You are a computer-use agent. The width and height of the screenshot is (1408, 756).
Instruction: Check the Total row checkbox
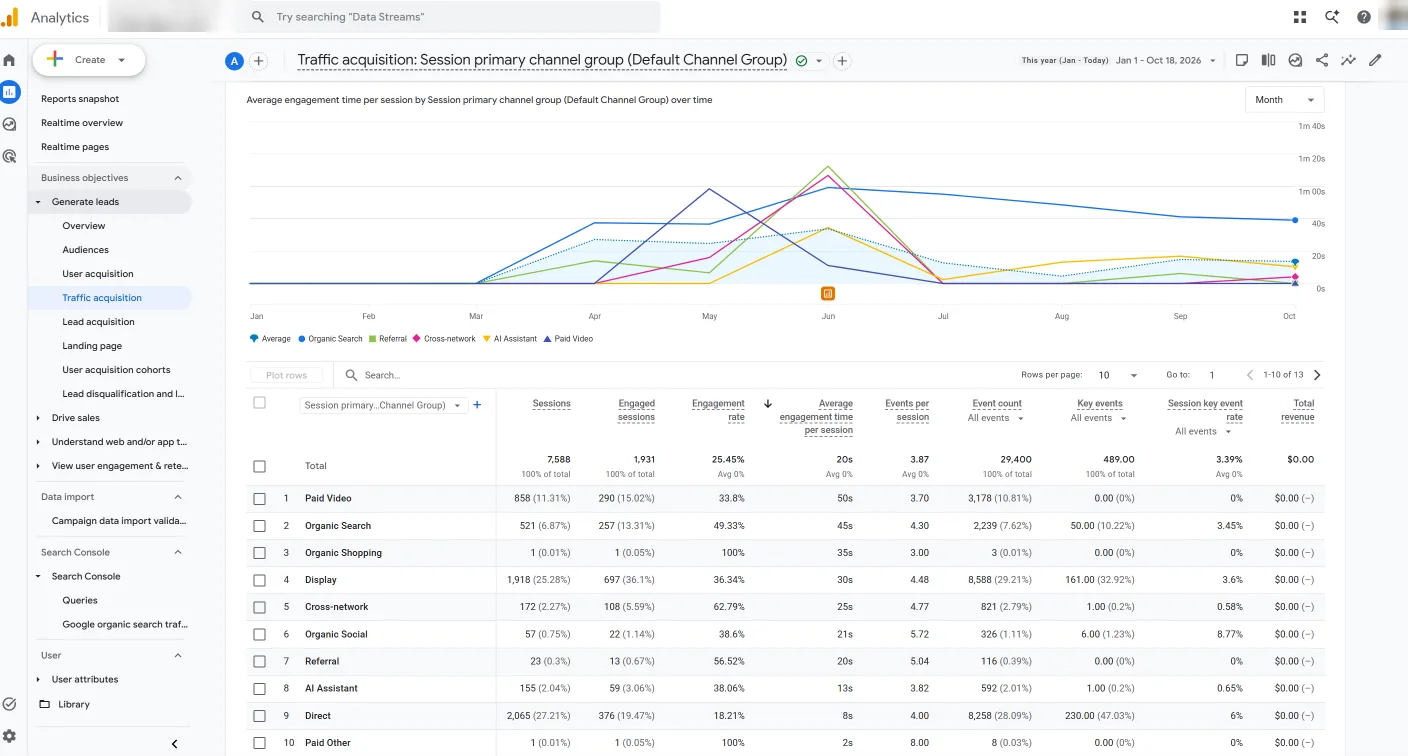pyautogui.click(x=260, y=466)
